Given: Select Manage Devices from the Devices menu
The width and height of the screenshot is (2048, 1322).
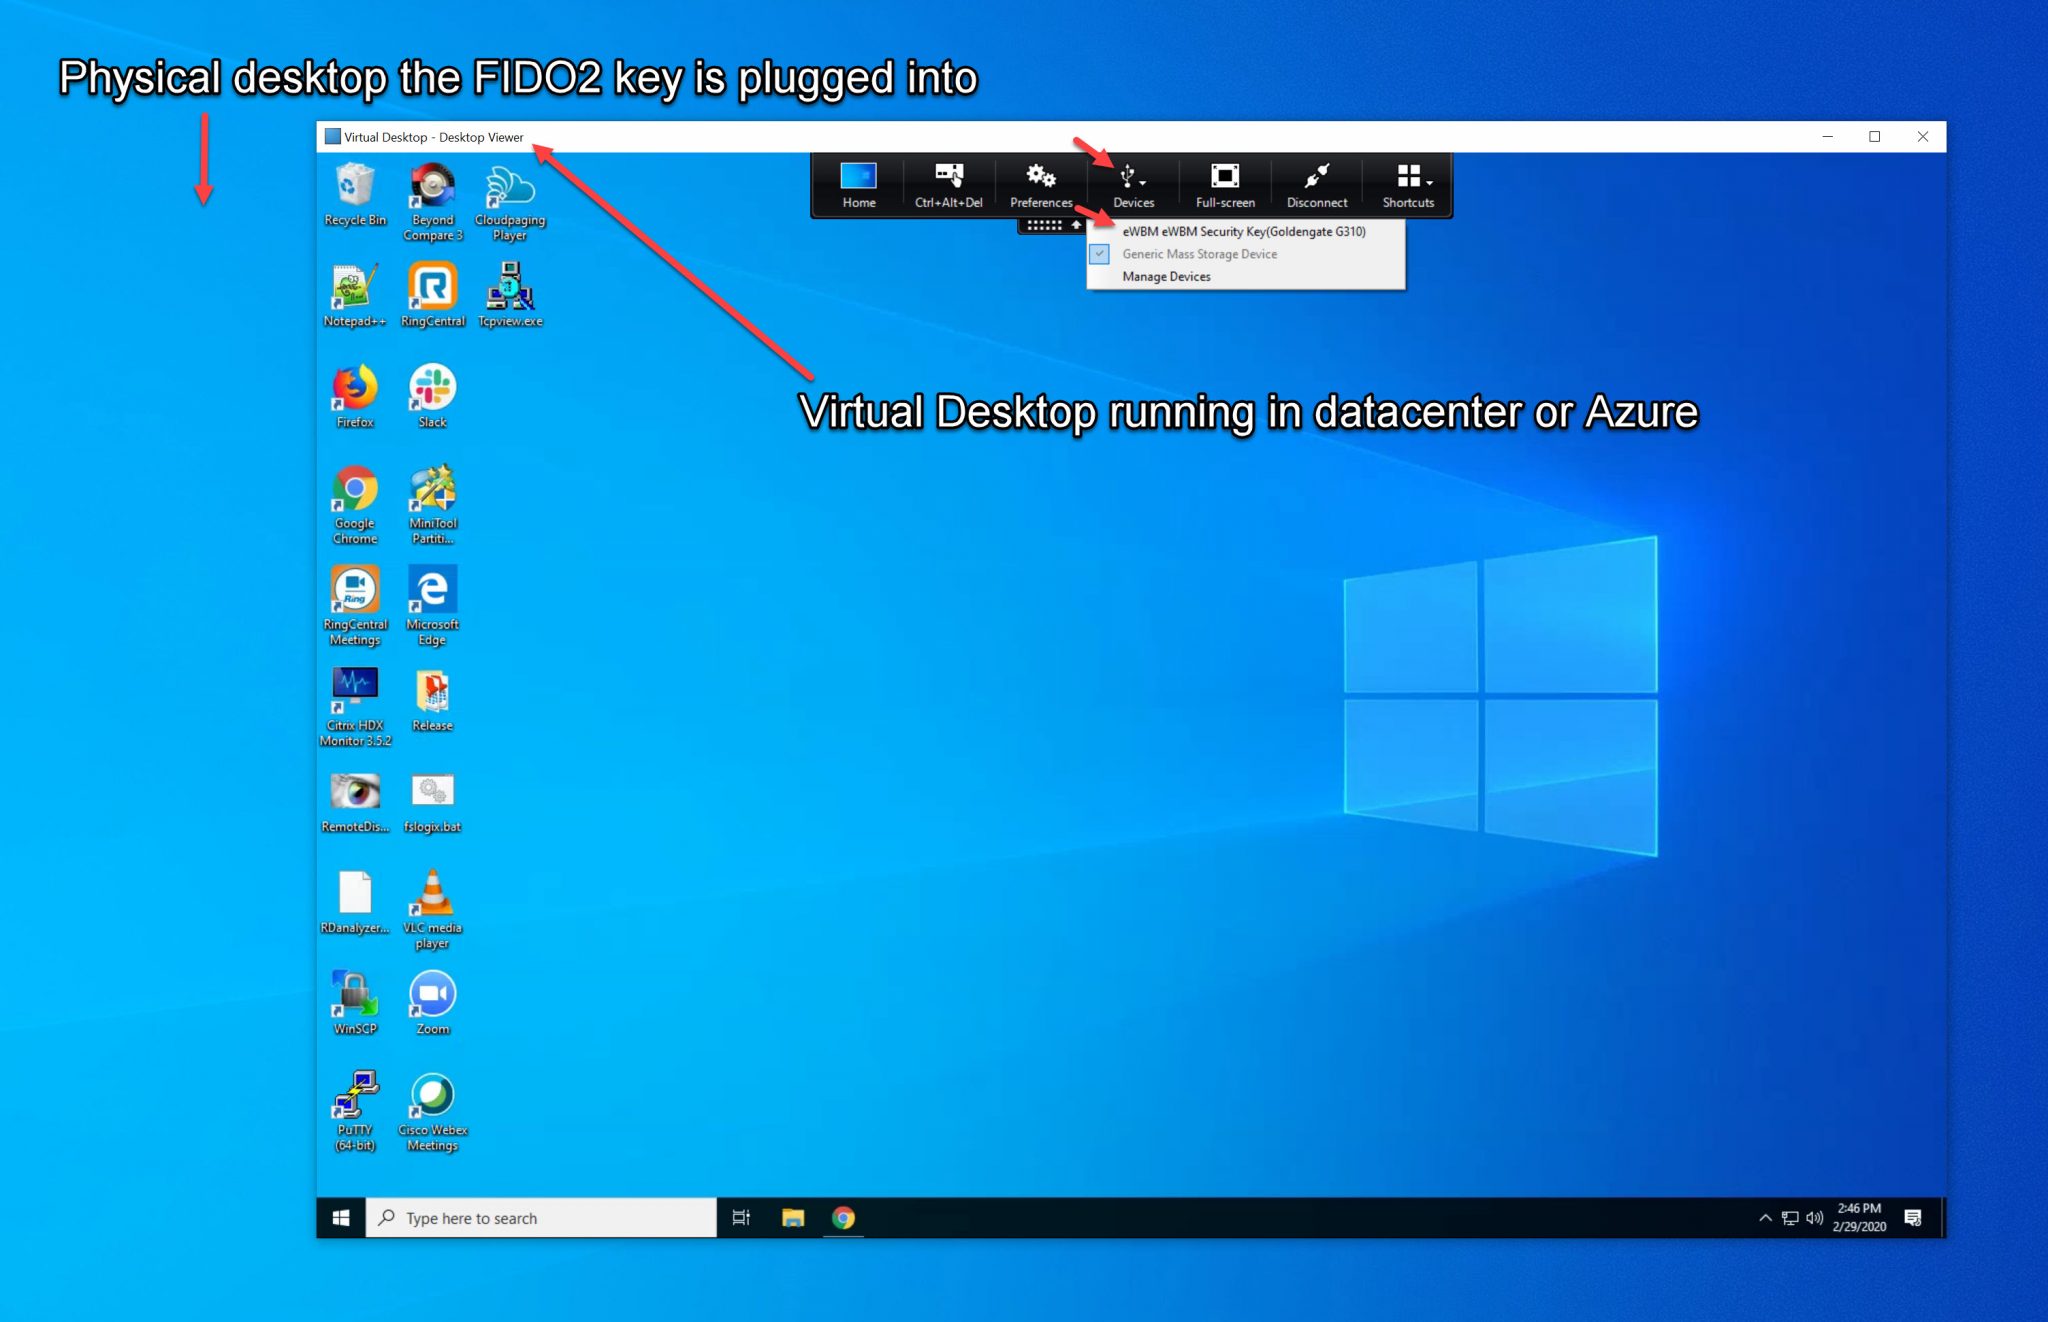Looking at the screenshot, I should (x=1165, y=276).
